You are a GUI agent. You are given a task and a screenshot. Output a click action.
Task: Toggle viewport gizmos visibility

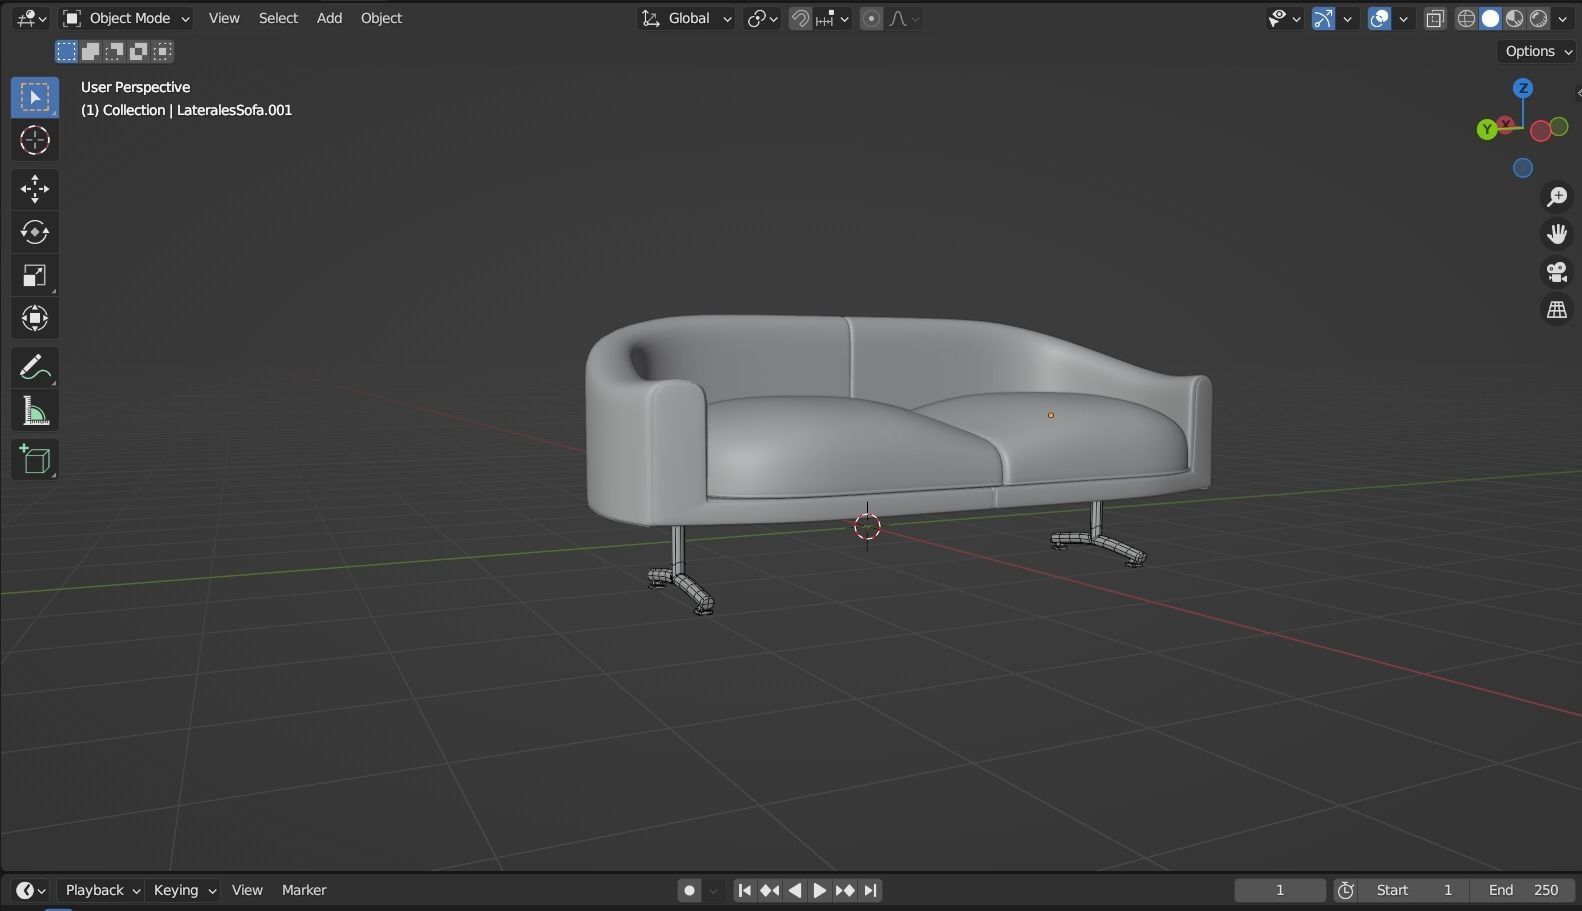pos(1324,18)
